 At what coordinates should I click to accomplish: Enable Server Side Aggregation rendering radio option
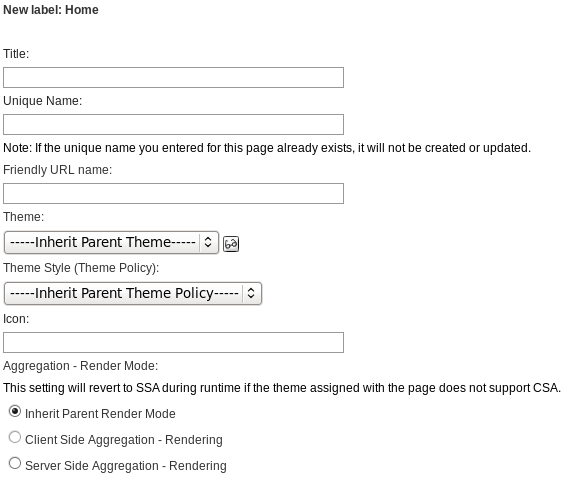15,463
